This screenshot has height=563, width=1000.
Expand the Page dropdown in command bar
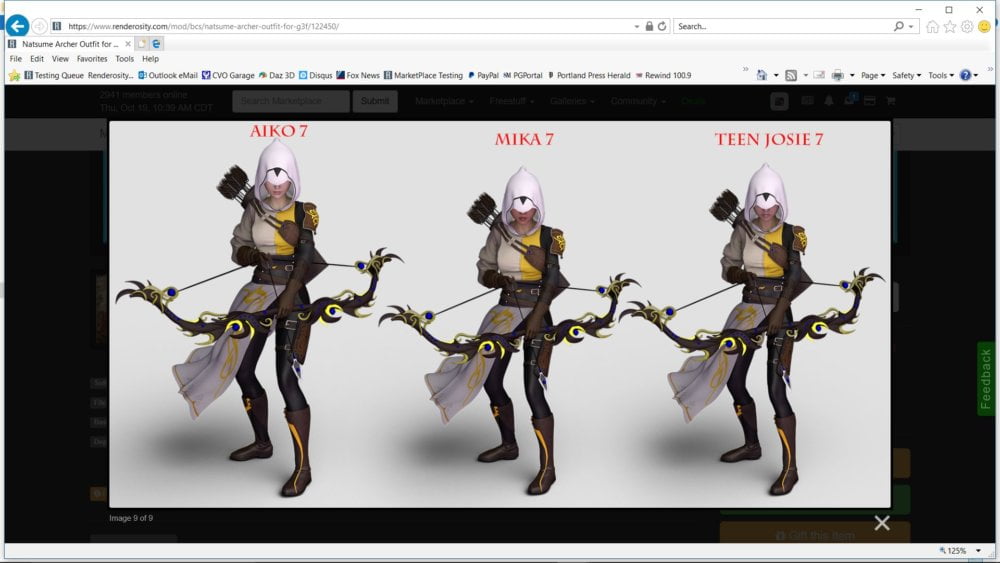pos(872,75)
